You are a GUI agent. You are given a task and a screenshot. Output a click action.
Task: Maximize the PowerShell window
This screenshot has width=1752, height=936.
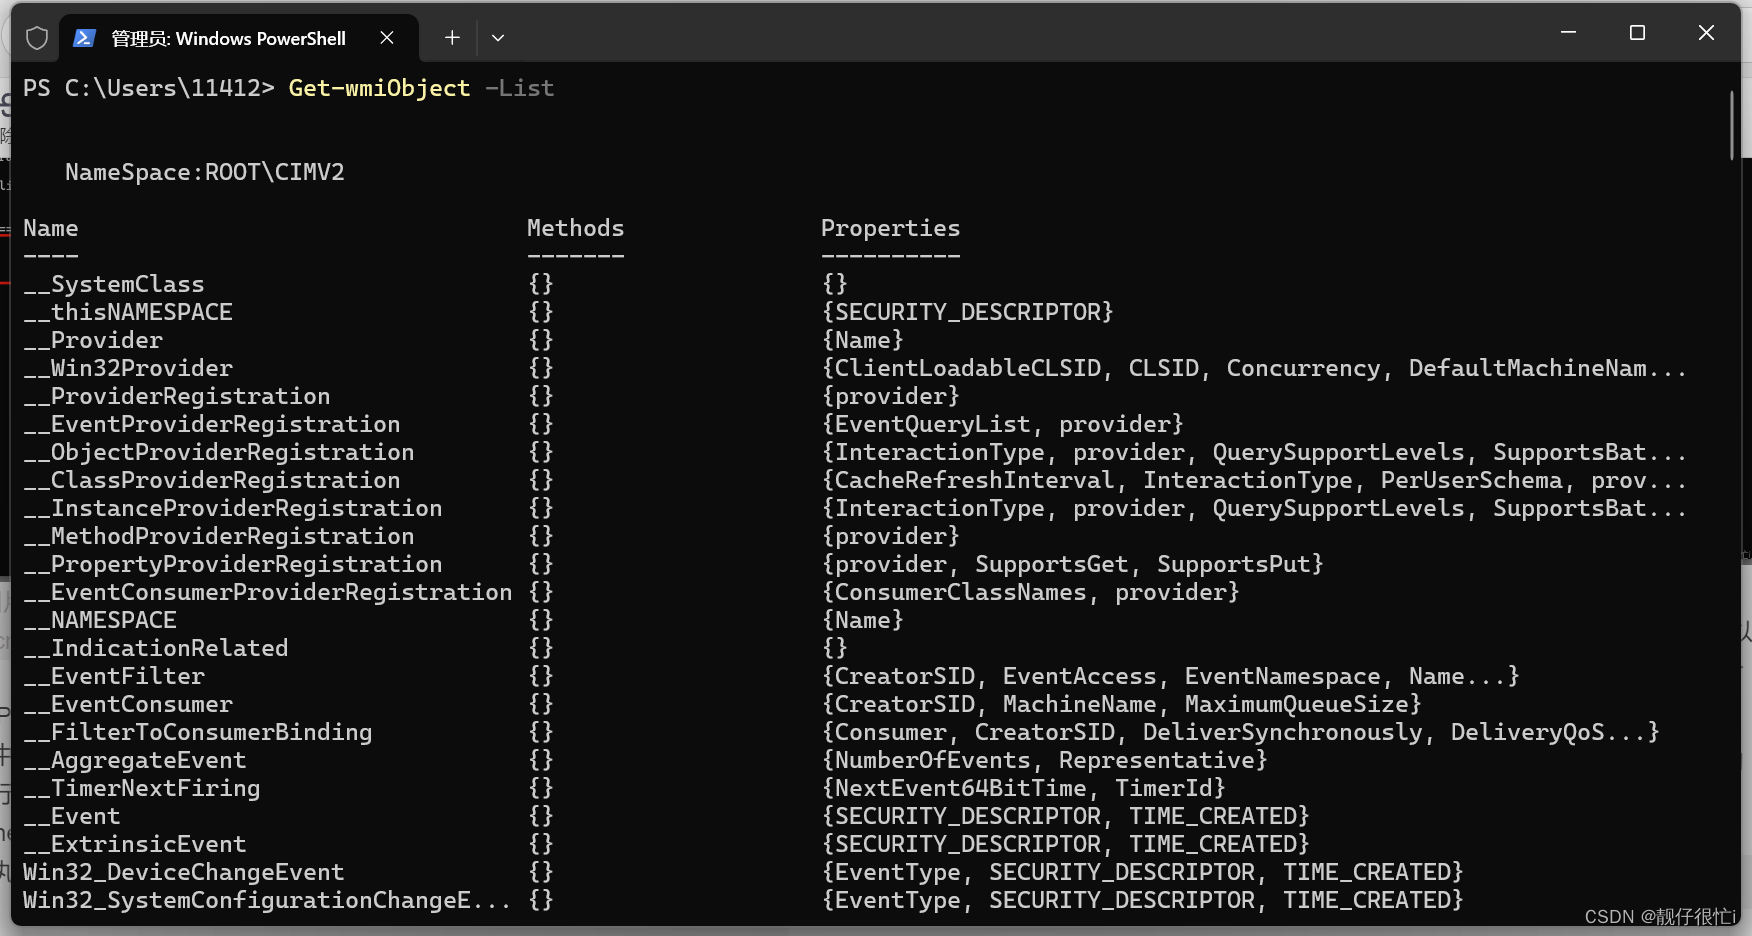[1637, 33]
